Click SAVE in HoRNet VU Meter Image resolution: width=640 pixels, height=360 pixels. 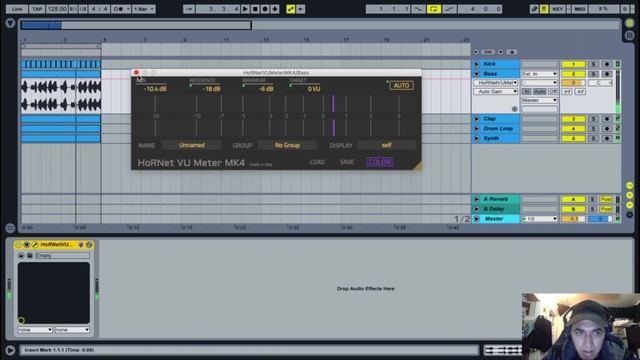point(347,162)
